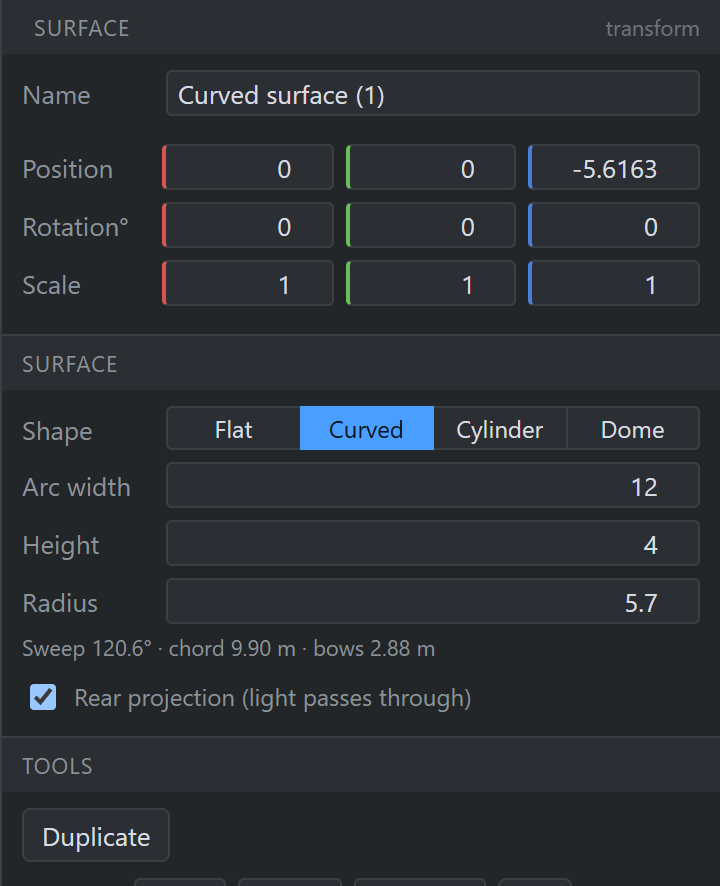Switch shape to Cylinder
Viewport: 720px width, 886px height.
click(500, 429)
